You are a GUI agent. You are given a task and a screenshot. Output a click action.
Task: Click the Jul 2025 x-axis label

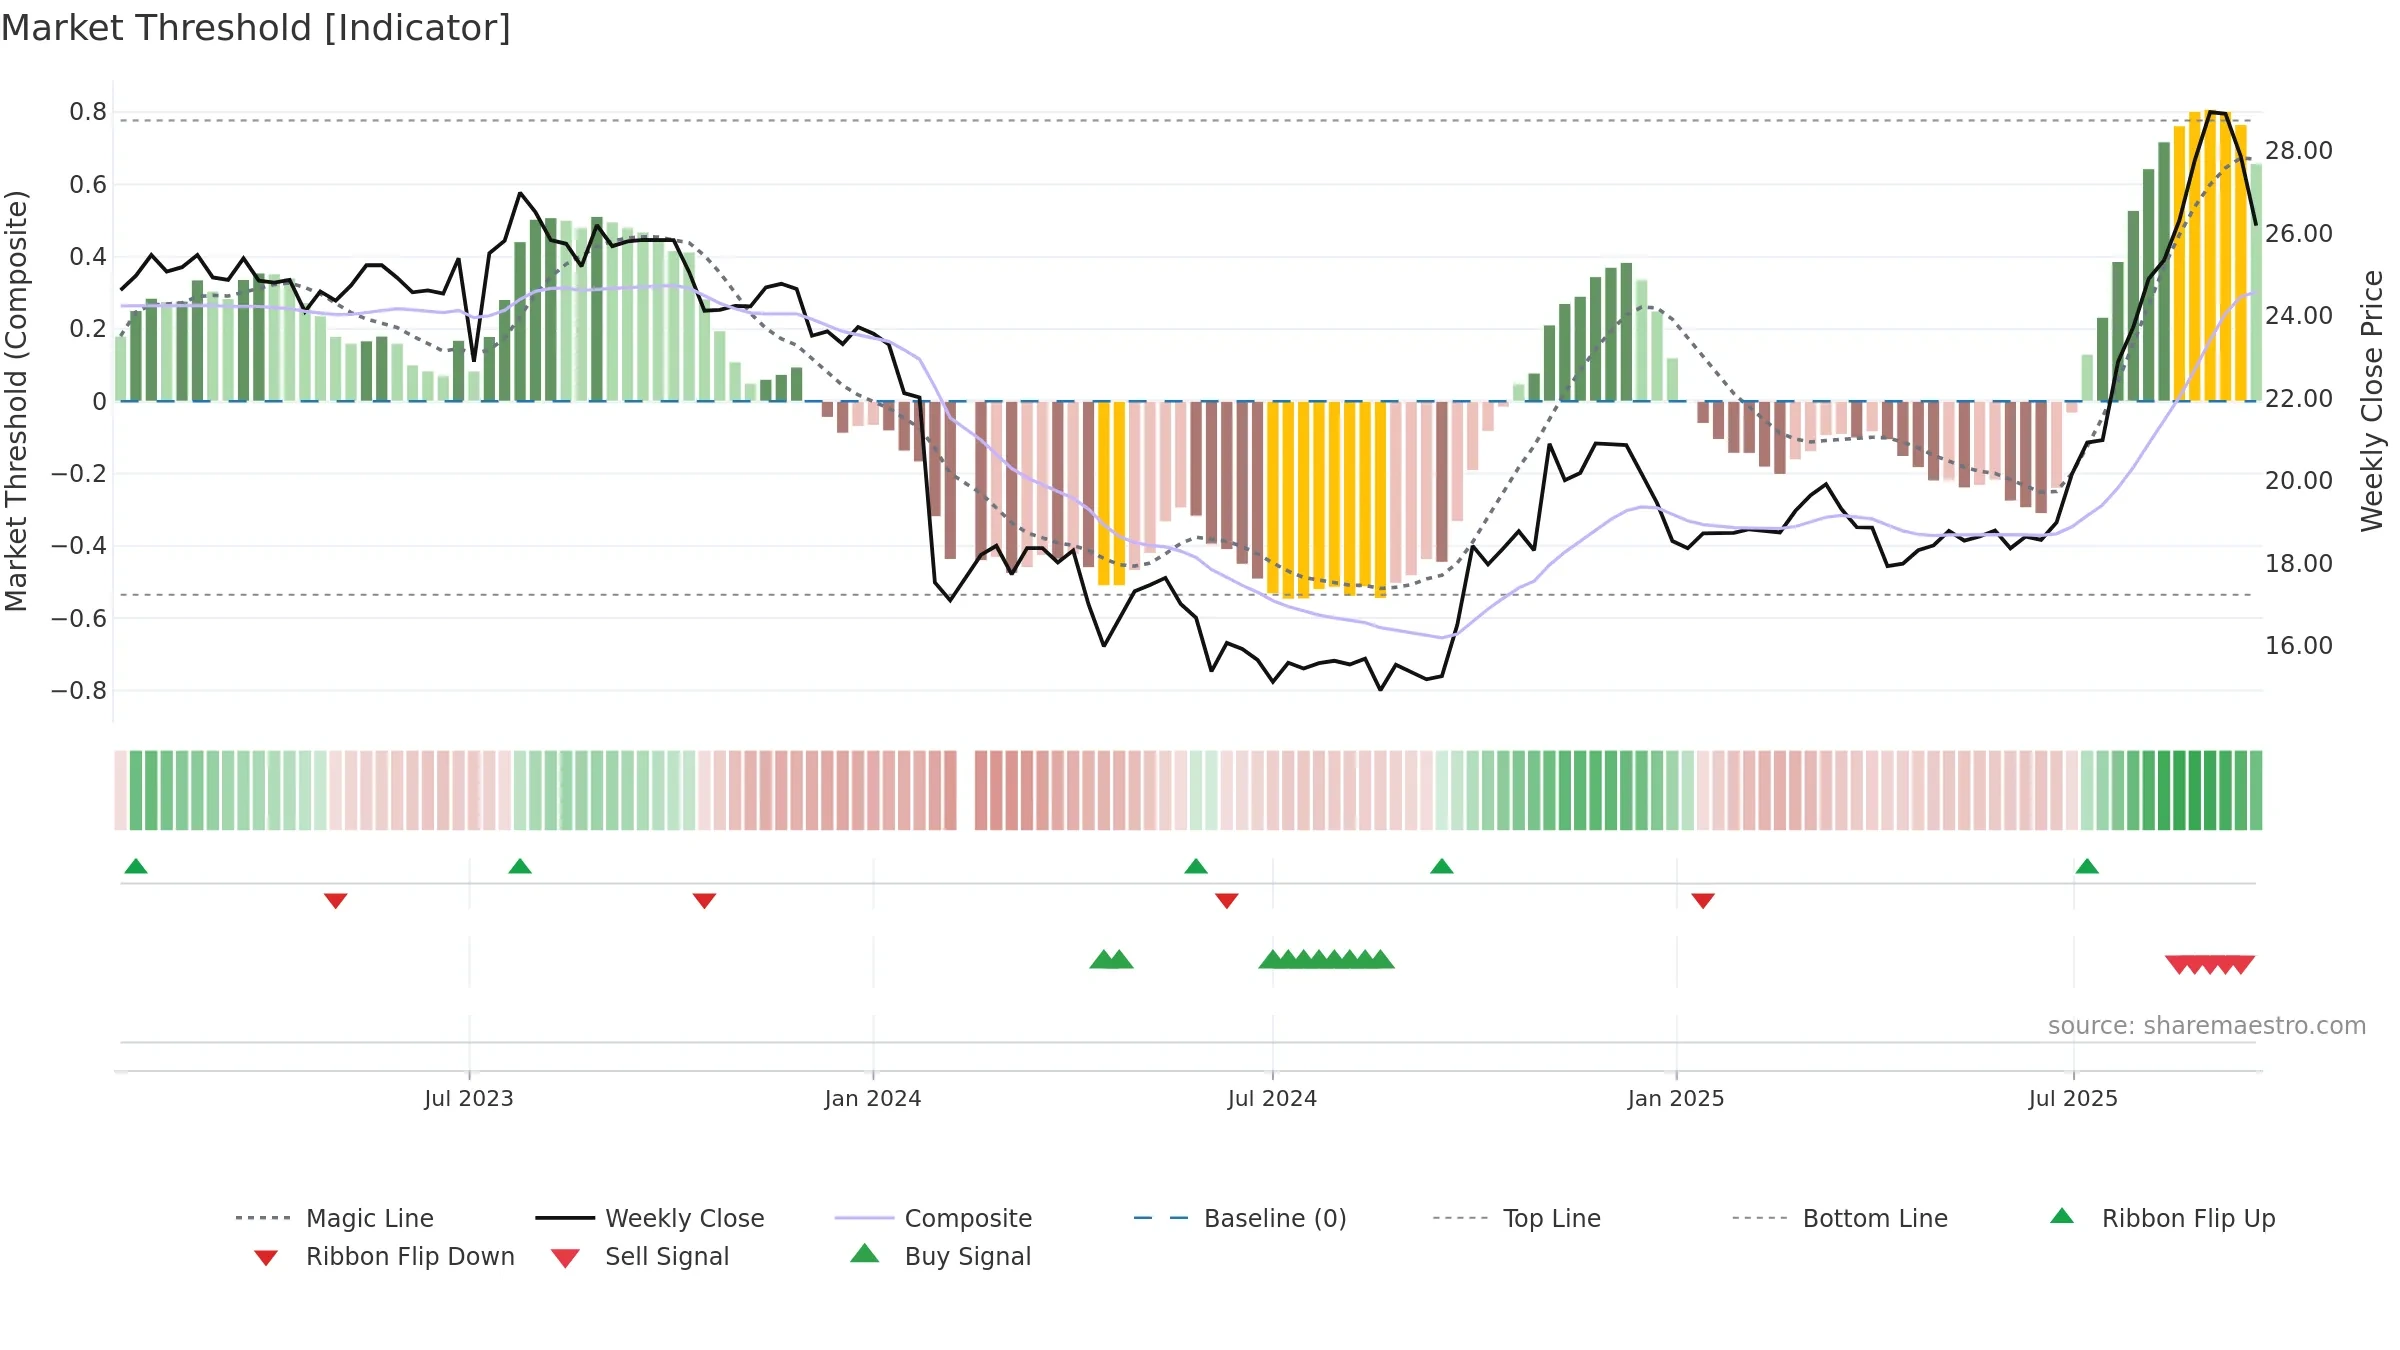pyautogui.click(x=2073, y=1099)
